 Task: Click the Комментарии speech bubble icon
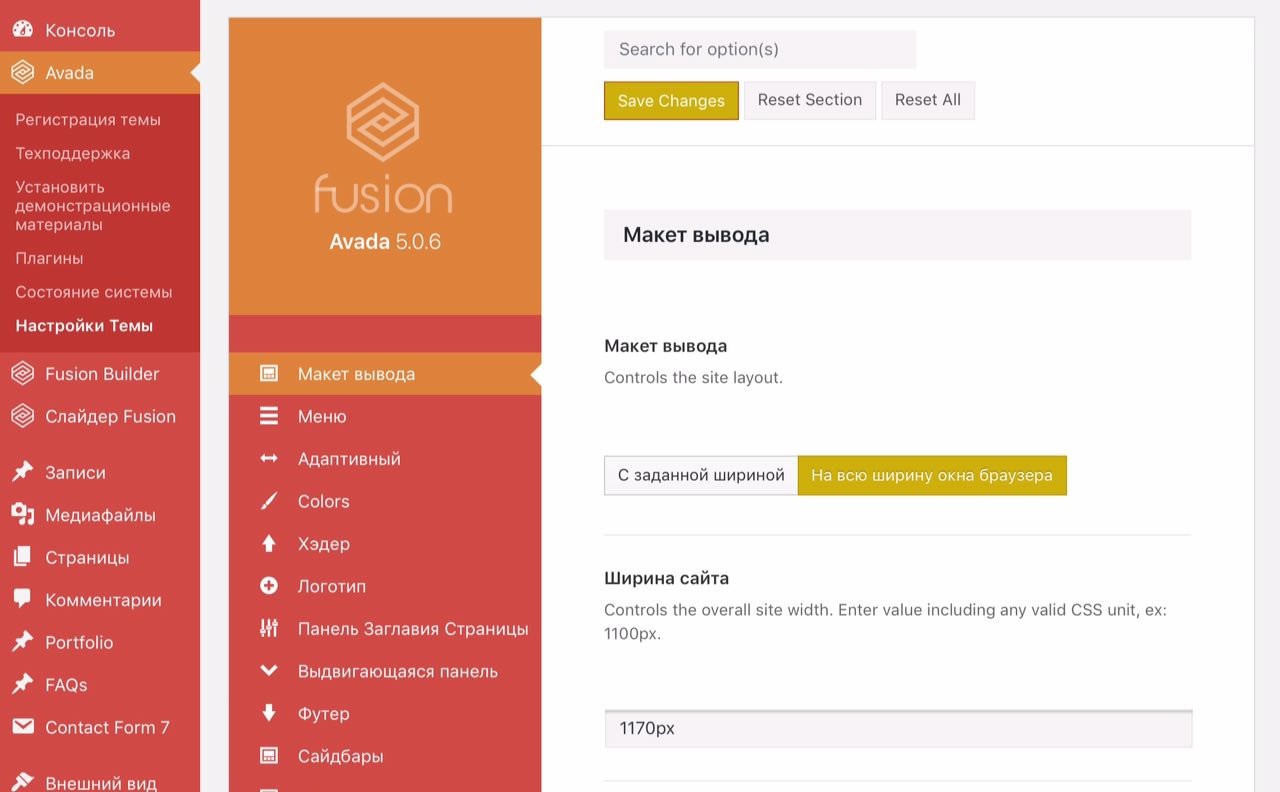(22, 600)
